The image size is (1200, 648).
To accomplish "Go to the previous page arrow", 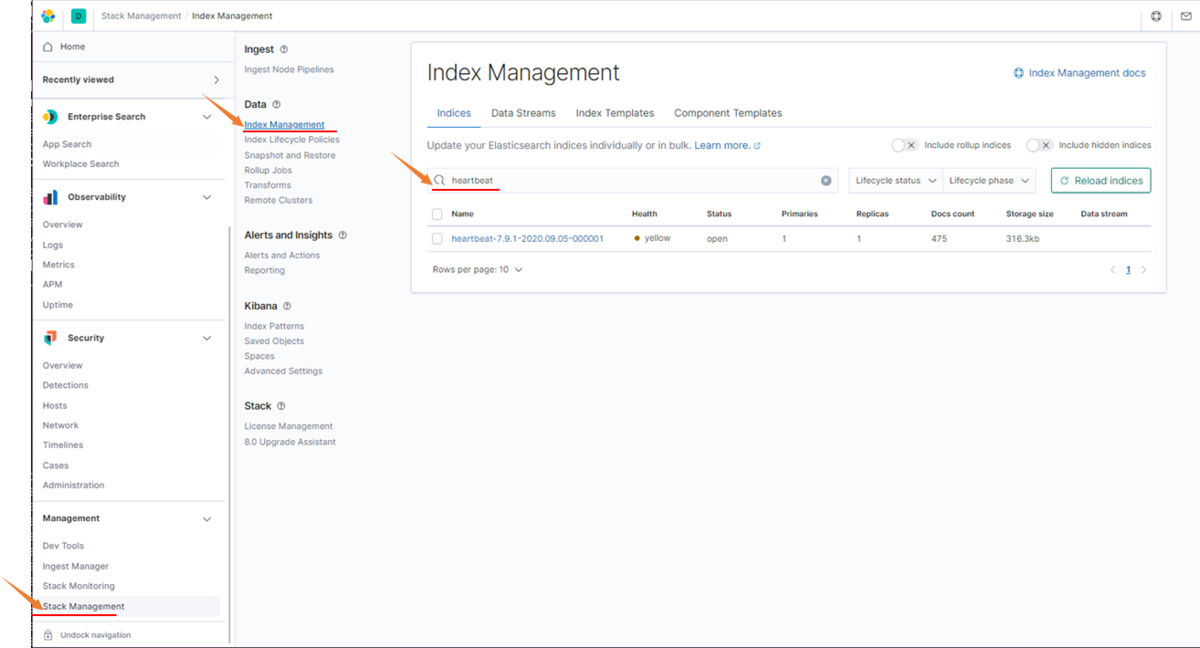I will coord(1112,270).
